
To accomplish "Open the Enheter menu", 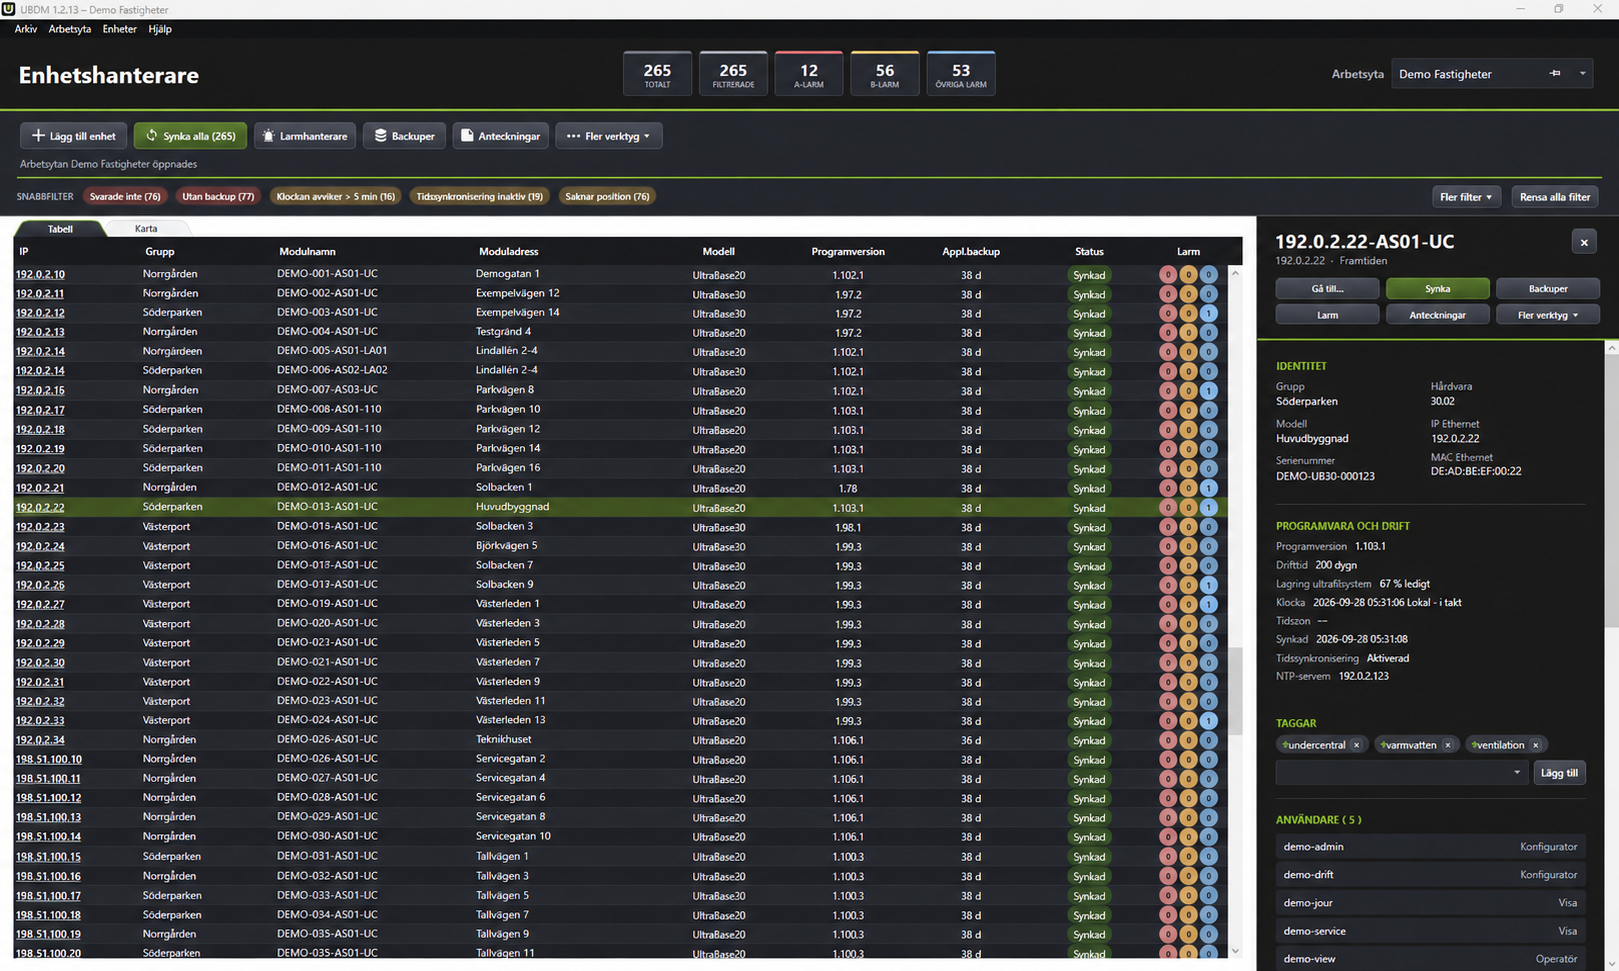I will click(x=120, y=29).
